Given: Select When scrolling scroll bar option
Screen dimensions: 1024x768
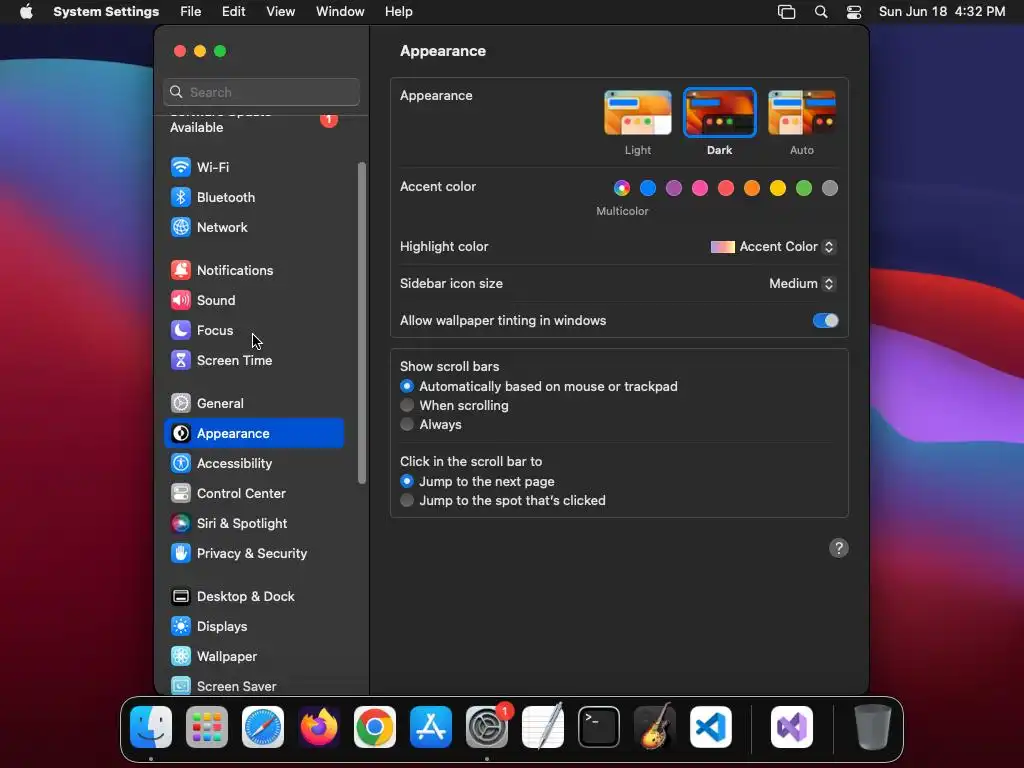Looking at the screenshot, I should pyautogui.click(x=407, y=406).
